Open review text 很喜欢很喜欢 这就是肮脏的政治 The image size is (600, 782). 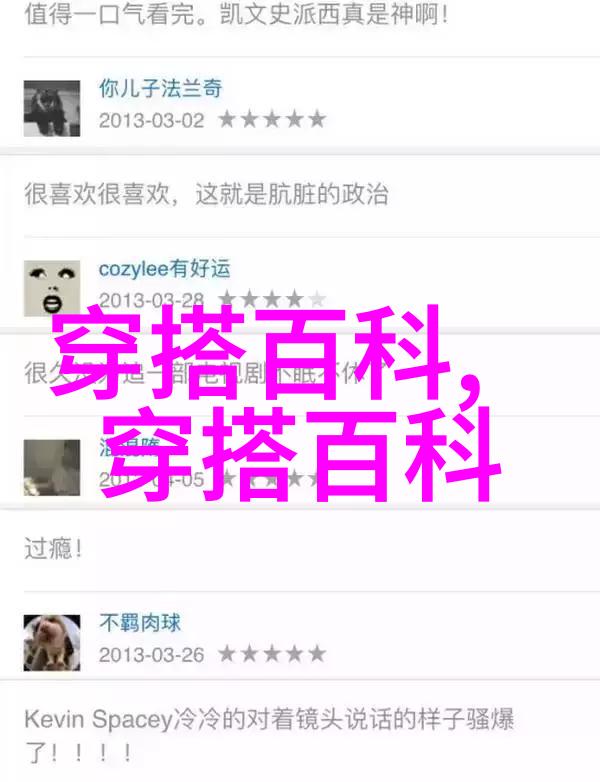coord(206,194)
